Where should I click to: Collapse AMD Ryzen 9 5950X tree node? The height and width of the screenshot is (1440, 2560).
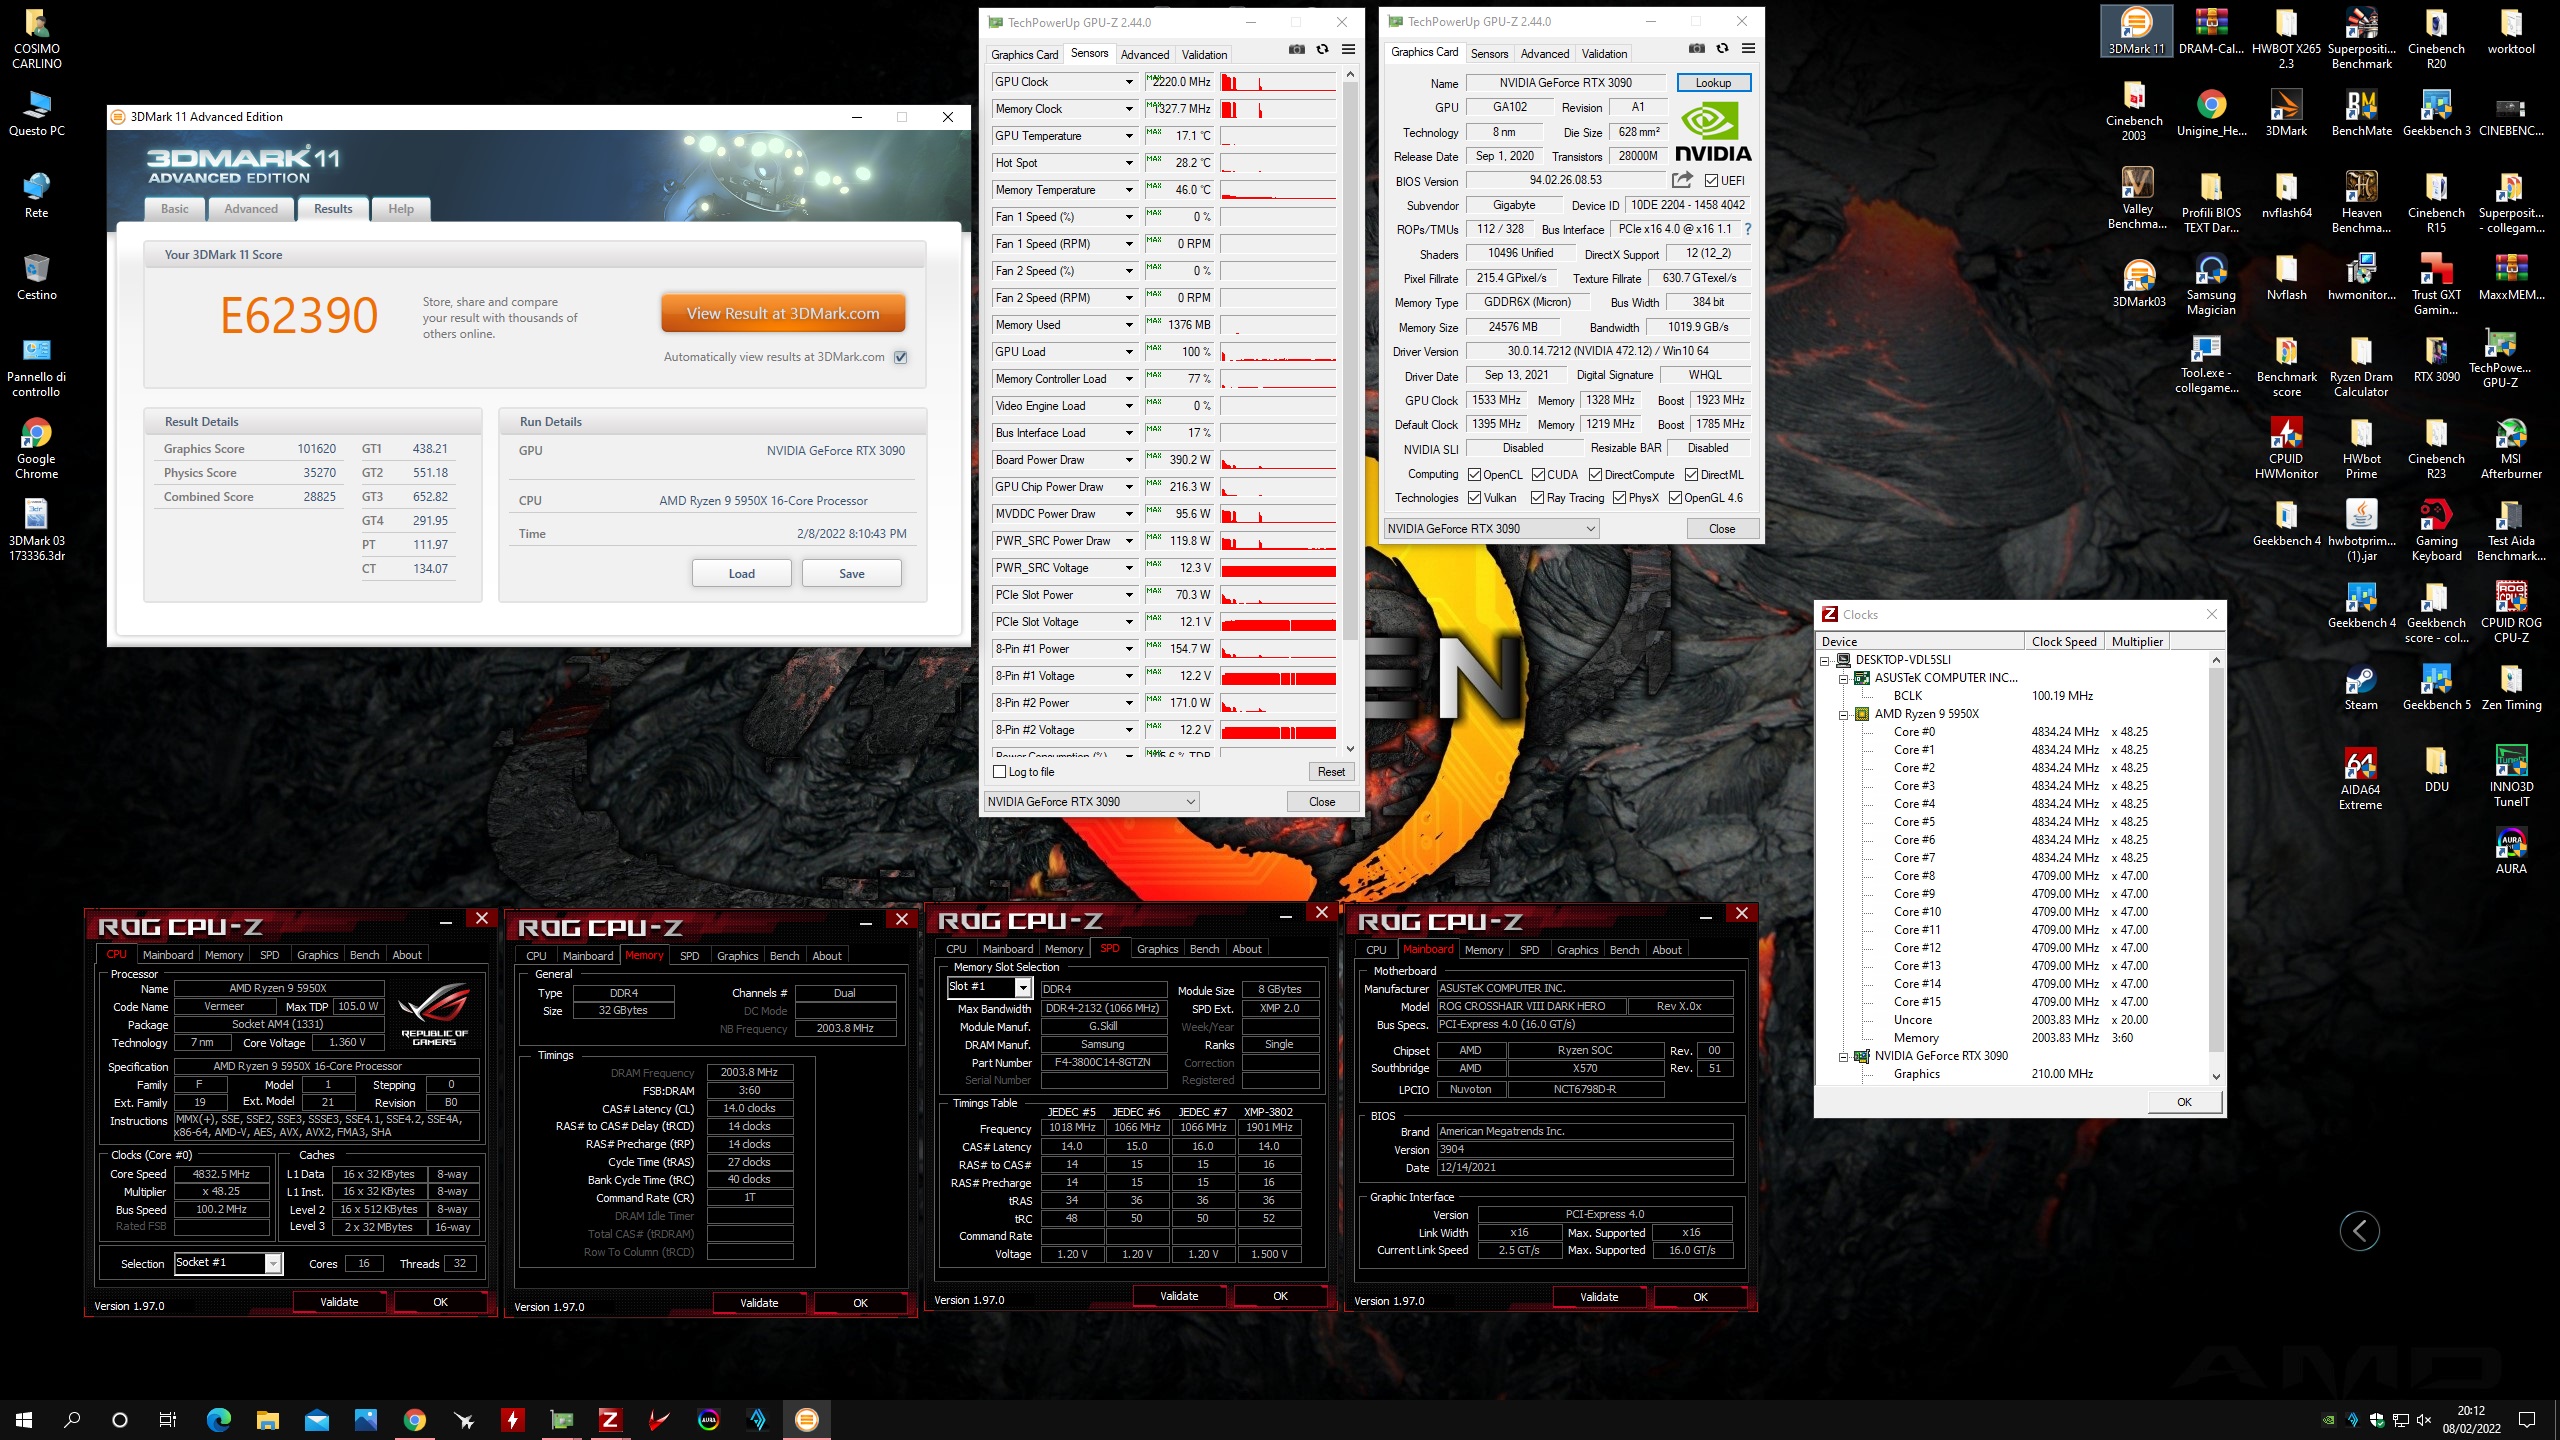pos(1843,714)
